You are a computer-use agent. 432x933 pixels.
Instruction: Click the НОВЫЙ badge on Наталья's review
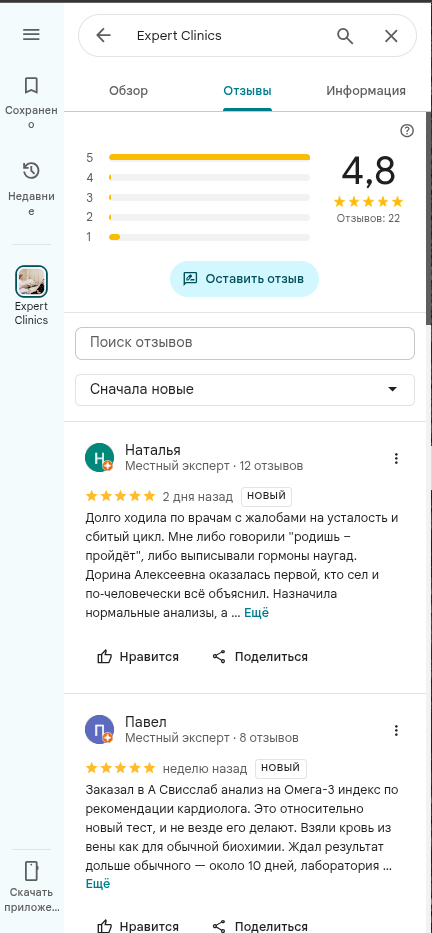pyautogui.click(x=267, y=496)
